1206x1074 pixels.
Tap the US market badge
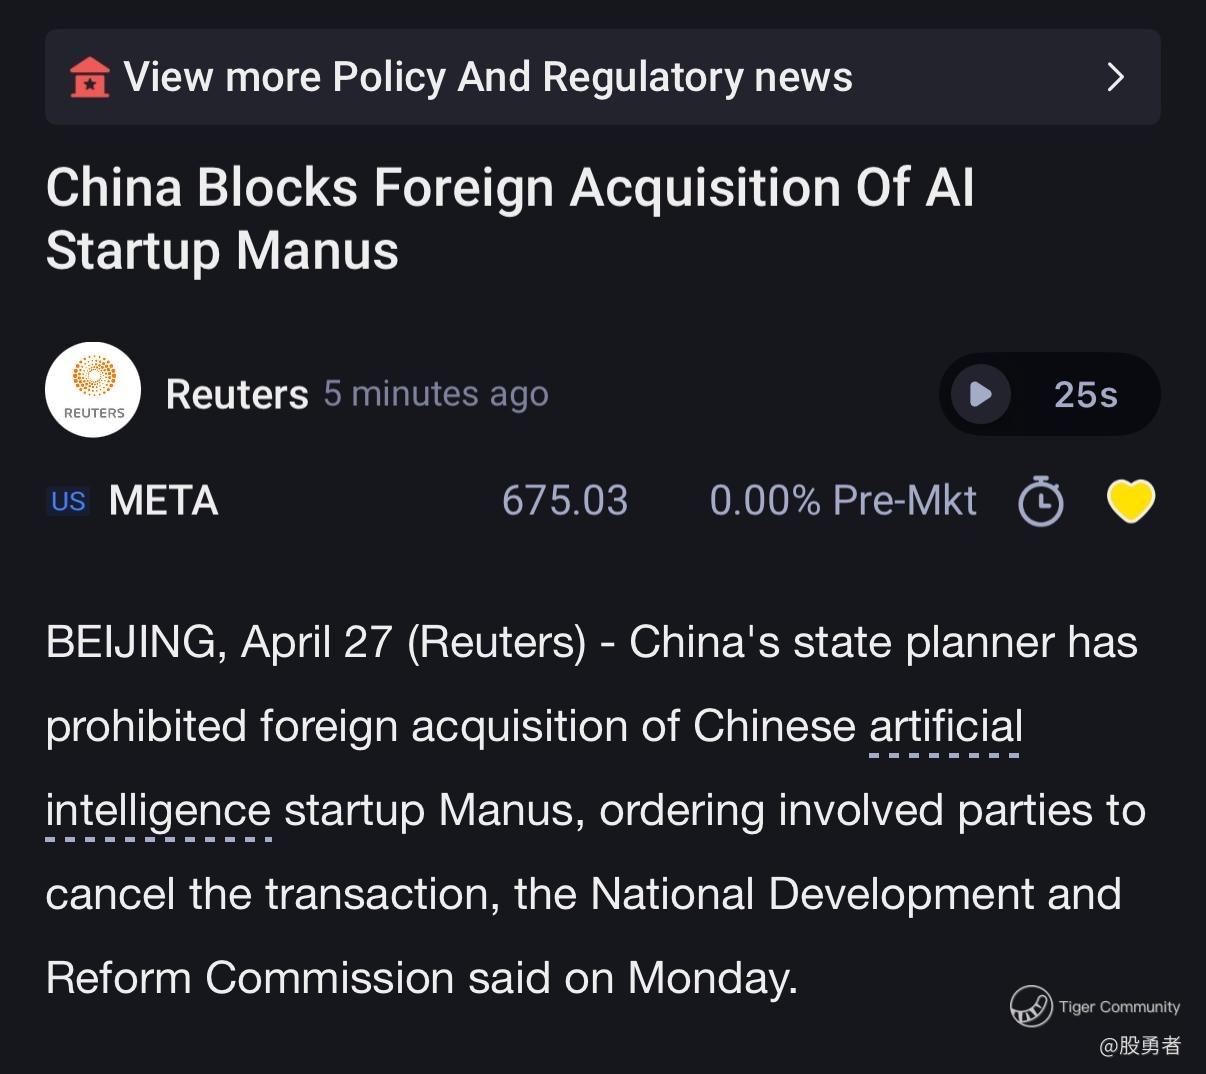(x=68, y=501)
